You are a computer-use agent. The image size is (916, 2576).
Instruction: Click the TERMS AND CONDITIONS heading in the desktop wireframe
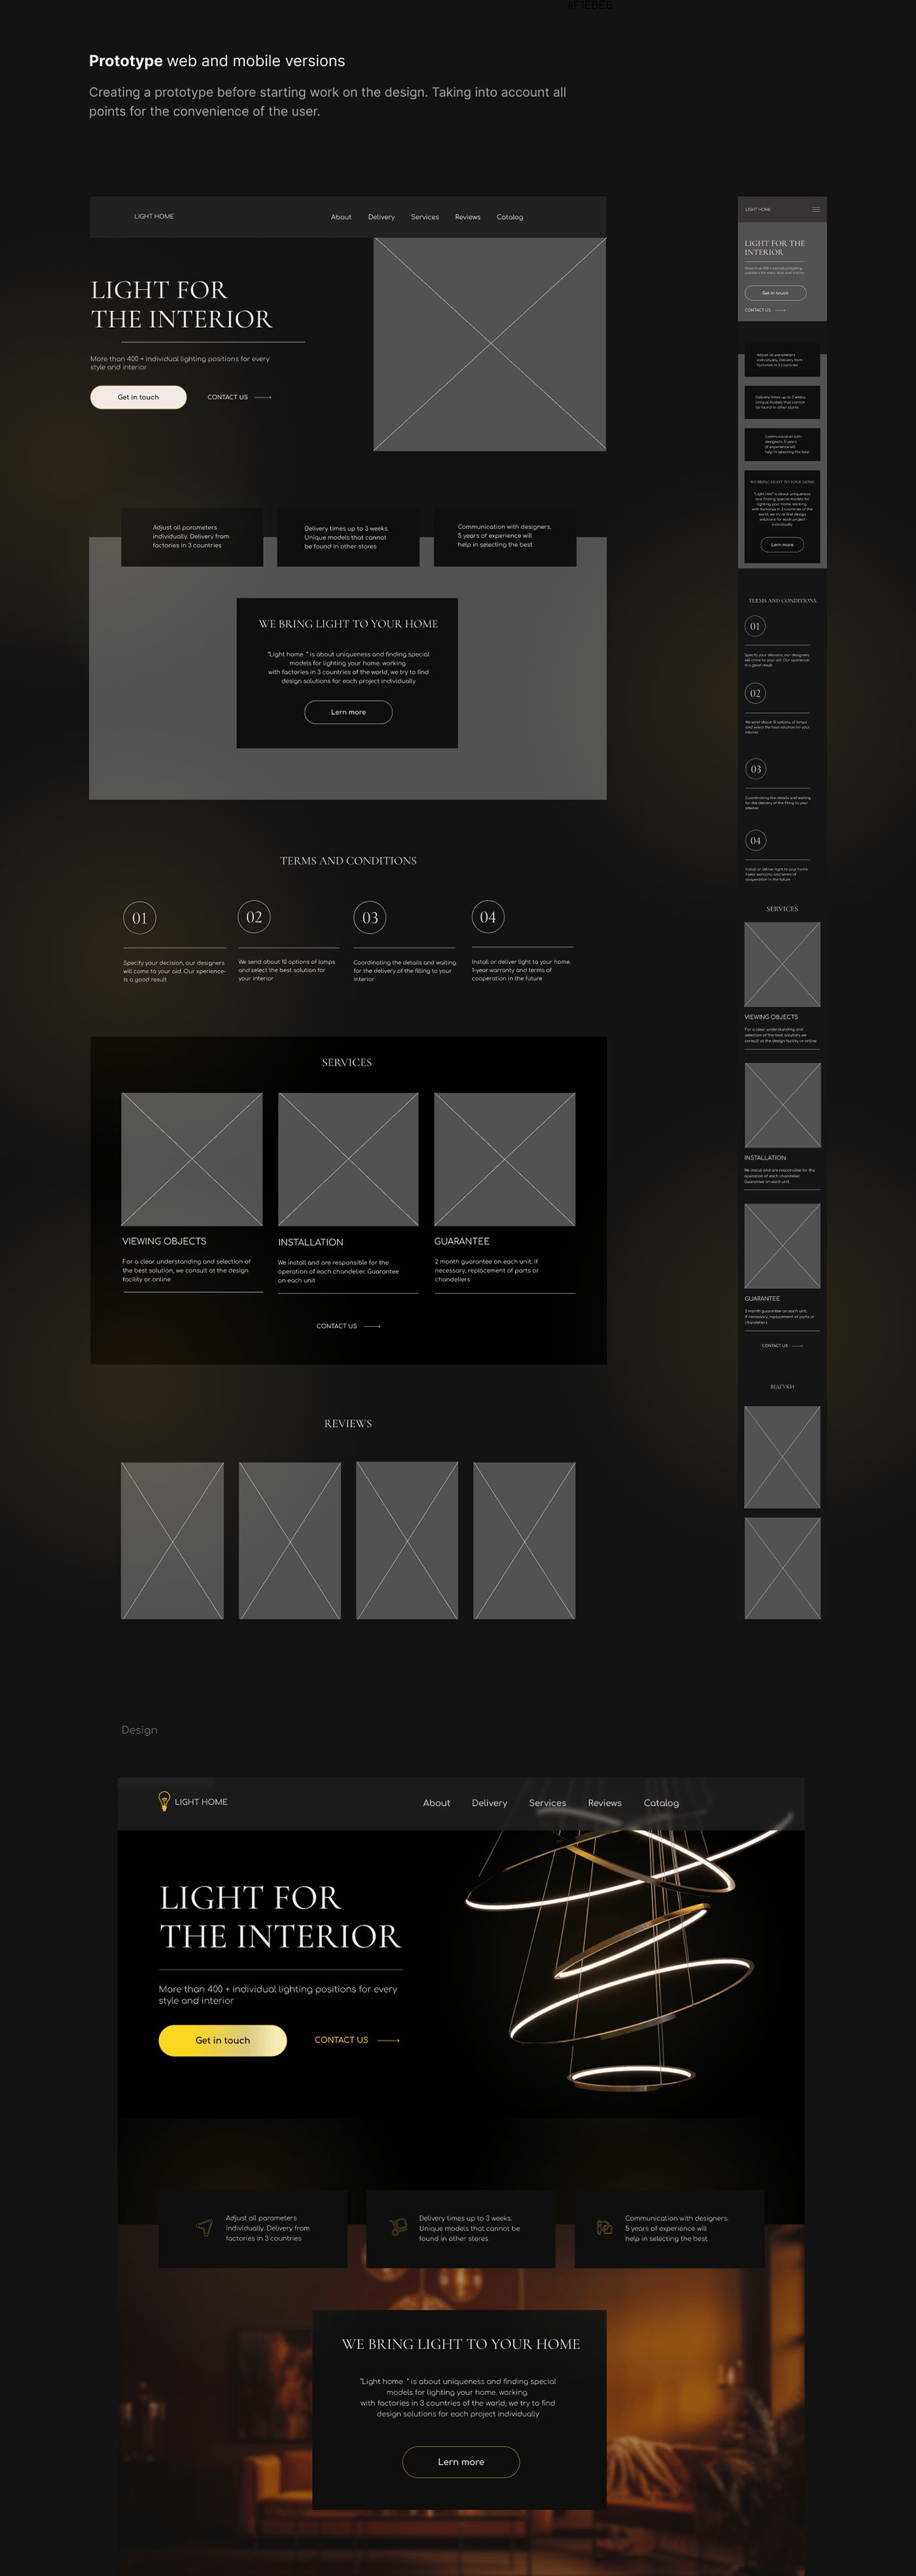(348, 860)
